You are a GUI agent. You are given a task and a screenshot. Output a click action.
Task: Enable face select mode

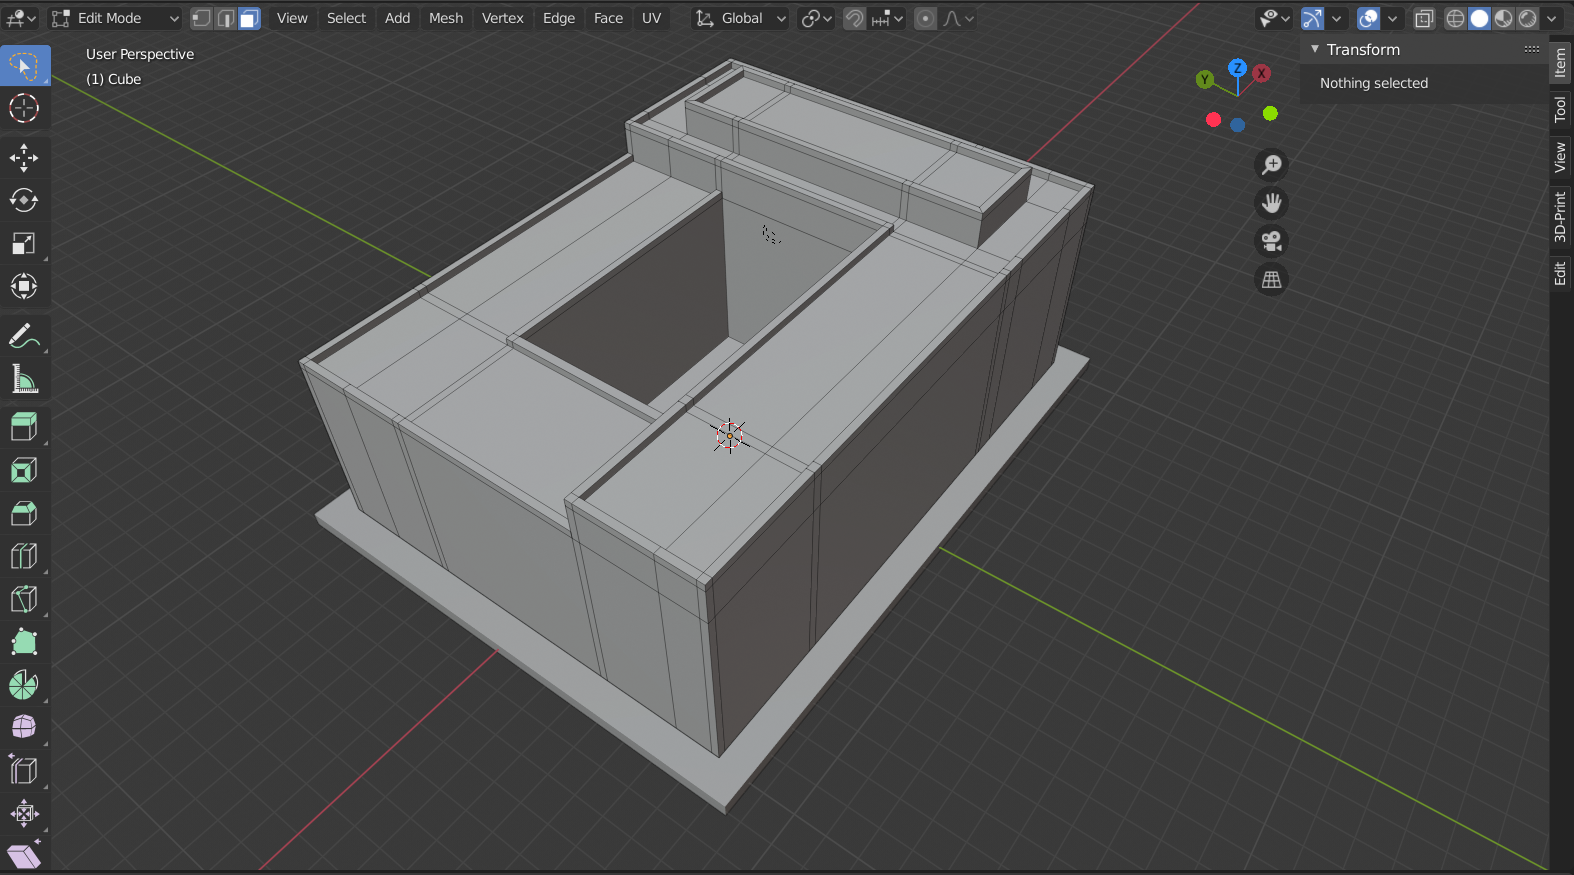[250, 18]
